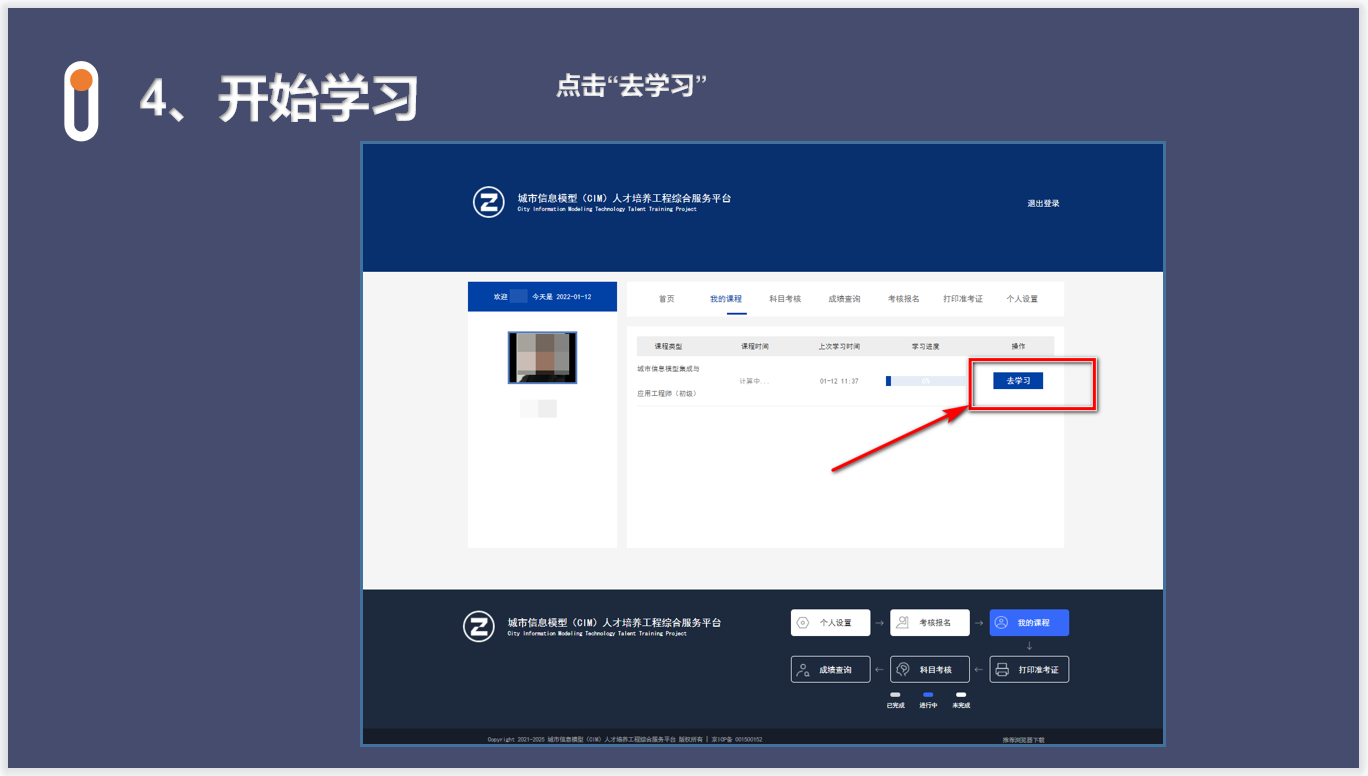The width and height of the screenshot is (1368, 776).
Task: Click the 操作 column header
Action: tap(1018, 346)
